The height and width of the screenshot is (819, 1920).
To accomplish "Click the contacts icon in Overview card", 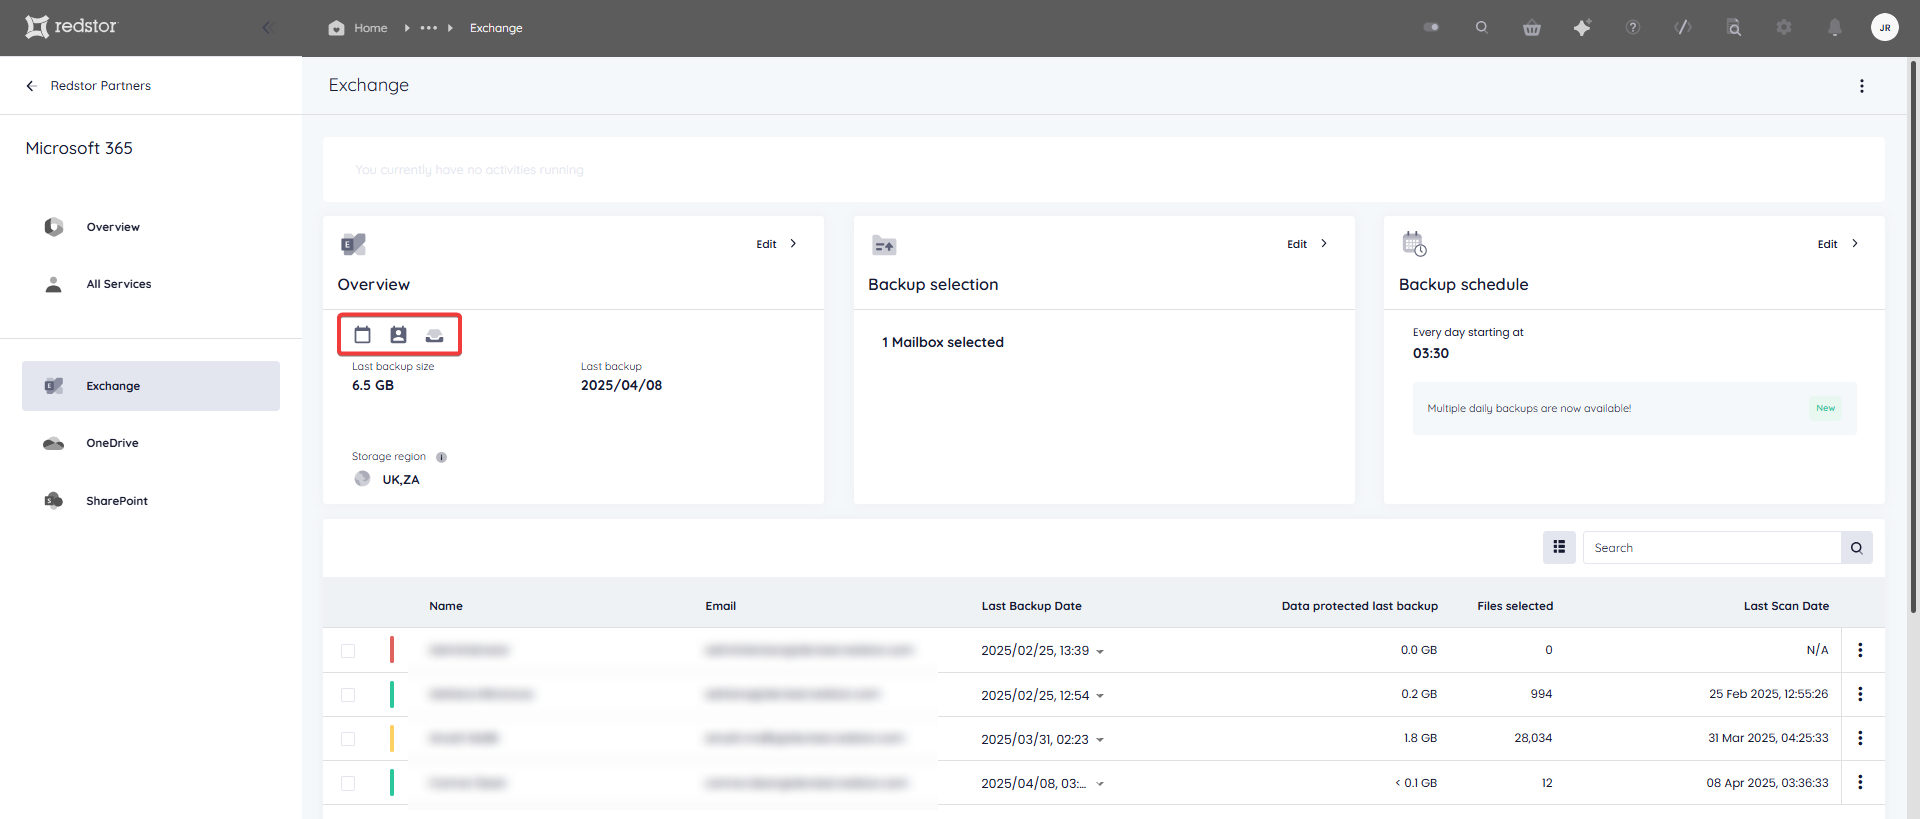I will point(398,335).
